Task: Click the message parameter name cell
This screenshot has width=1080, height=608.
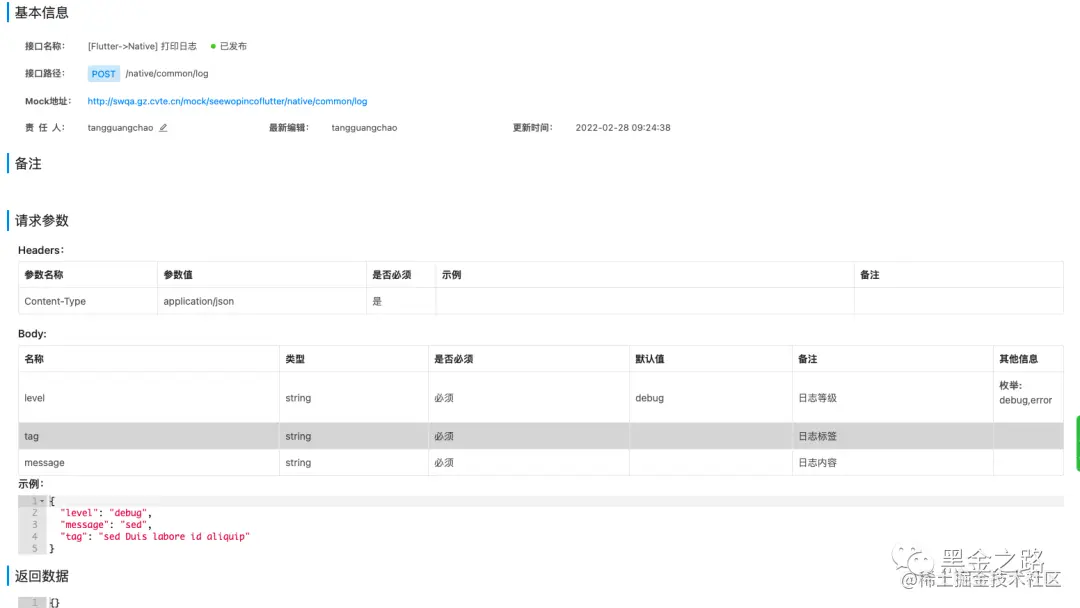Action: point(149,463)
